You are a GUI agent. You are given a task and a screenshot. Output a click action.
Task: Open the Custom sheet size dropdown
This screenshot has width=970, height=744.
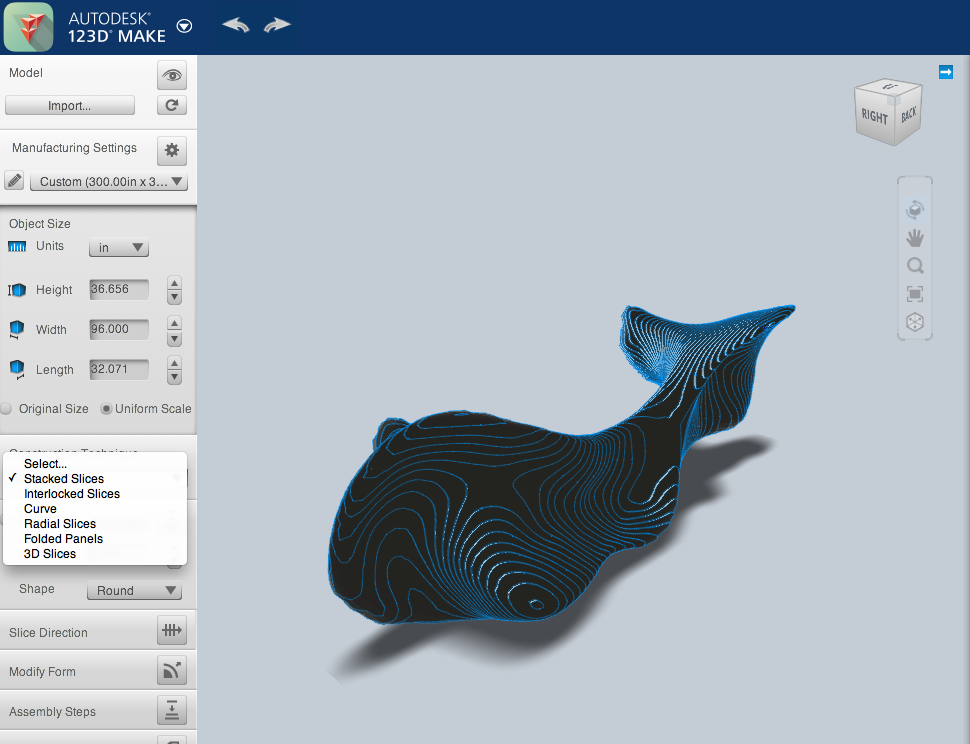pyautogui.click(x=109, y=181)
